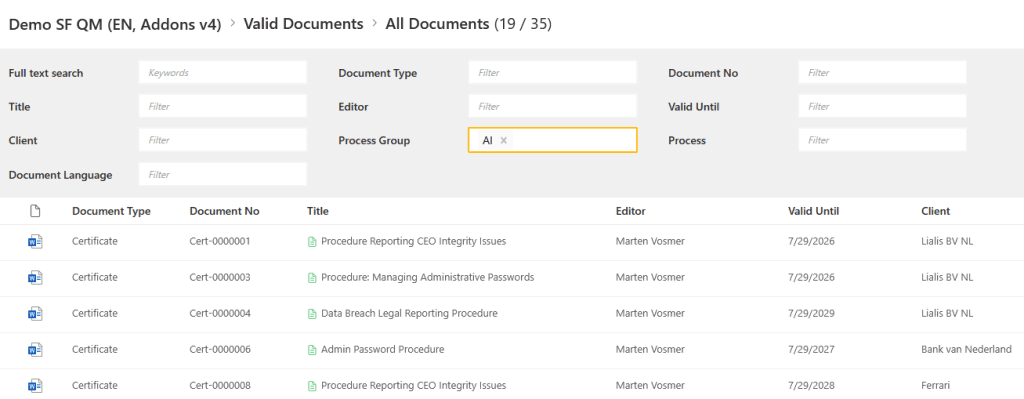Open Procedure: Managing Administrative Passwords document
1024x399 pixels.
click(428, 277)
